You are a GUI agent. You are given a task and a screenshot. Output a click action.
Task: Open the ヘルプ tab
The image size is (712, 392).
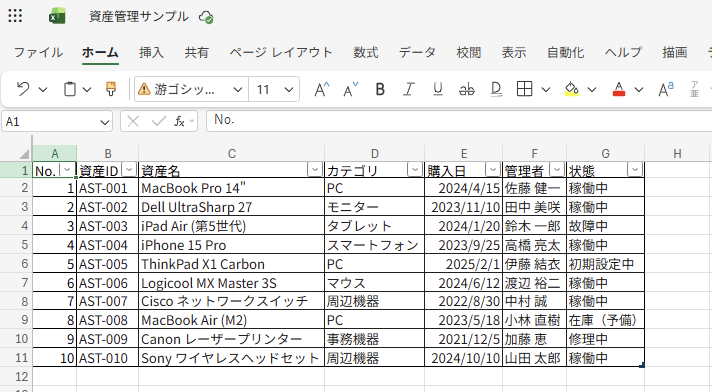(623, 53)
